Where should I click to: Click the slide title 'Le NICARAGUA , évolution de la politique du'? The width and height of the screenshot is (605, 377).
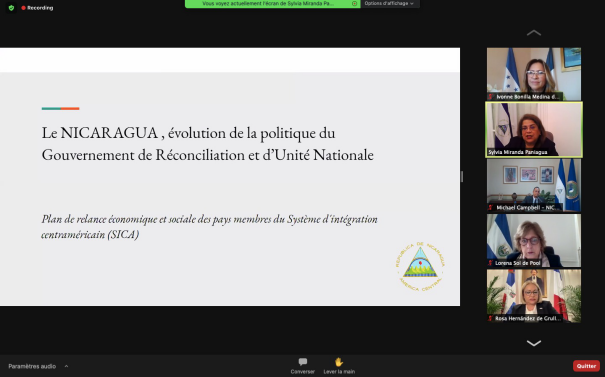click(188, 133)
